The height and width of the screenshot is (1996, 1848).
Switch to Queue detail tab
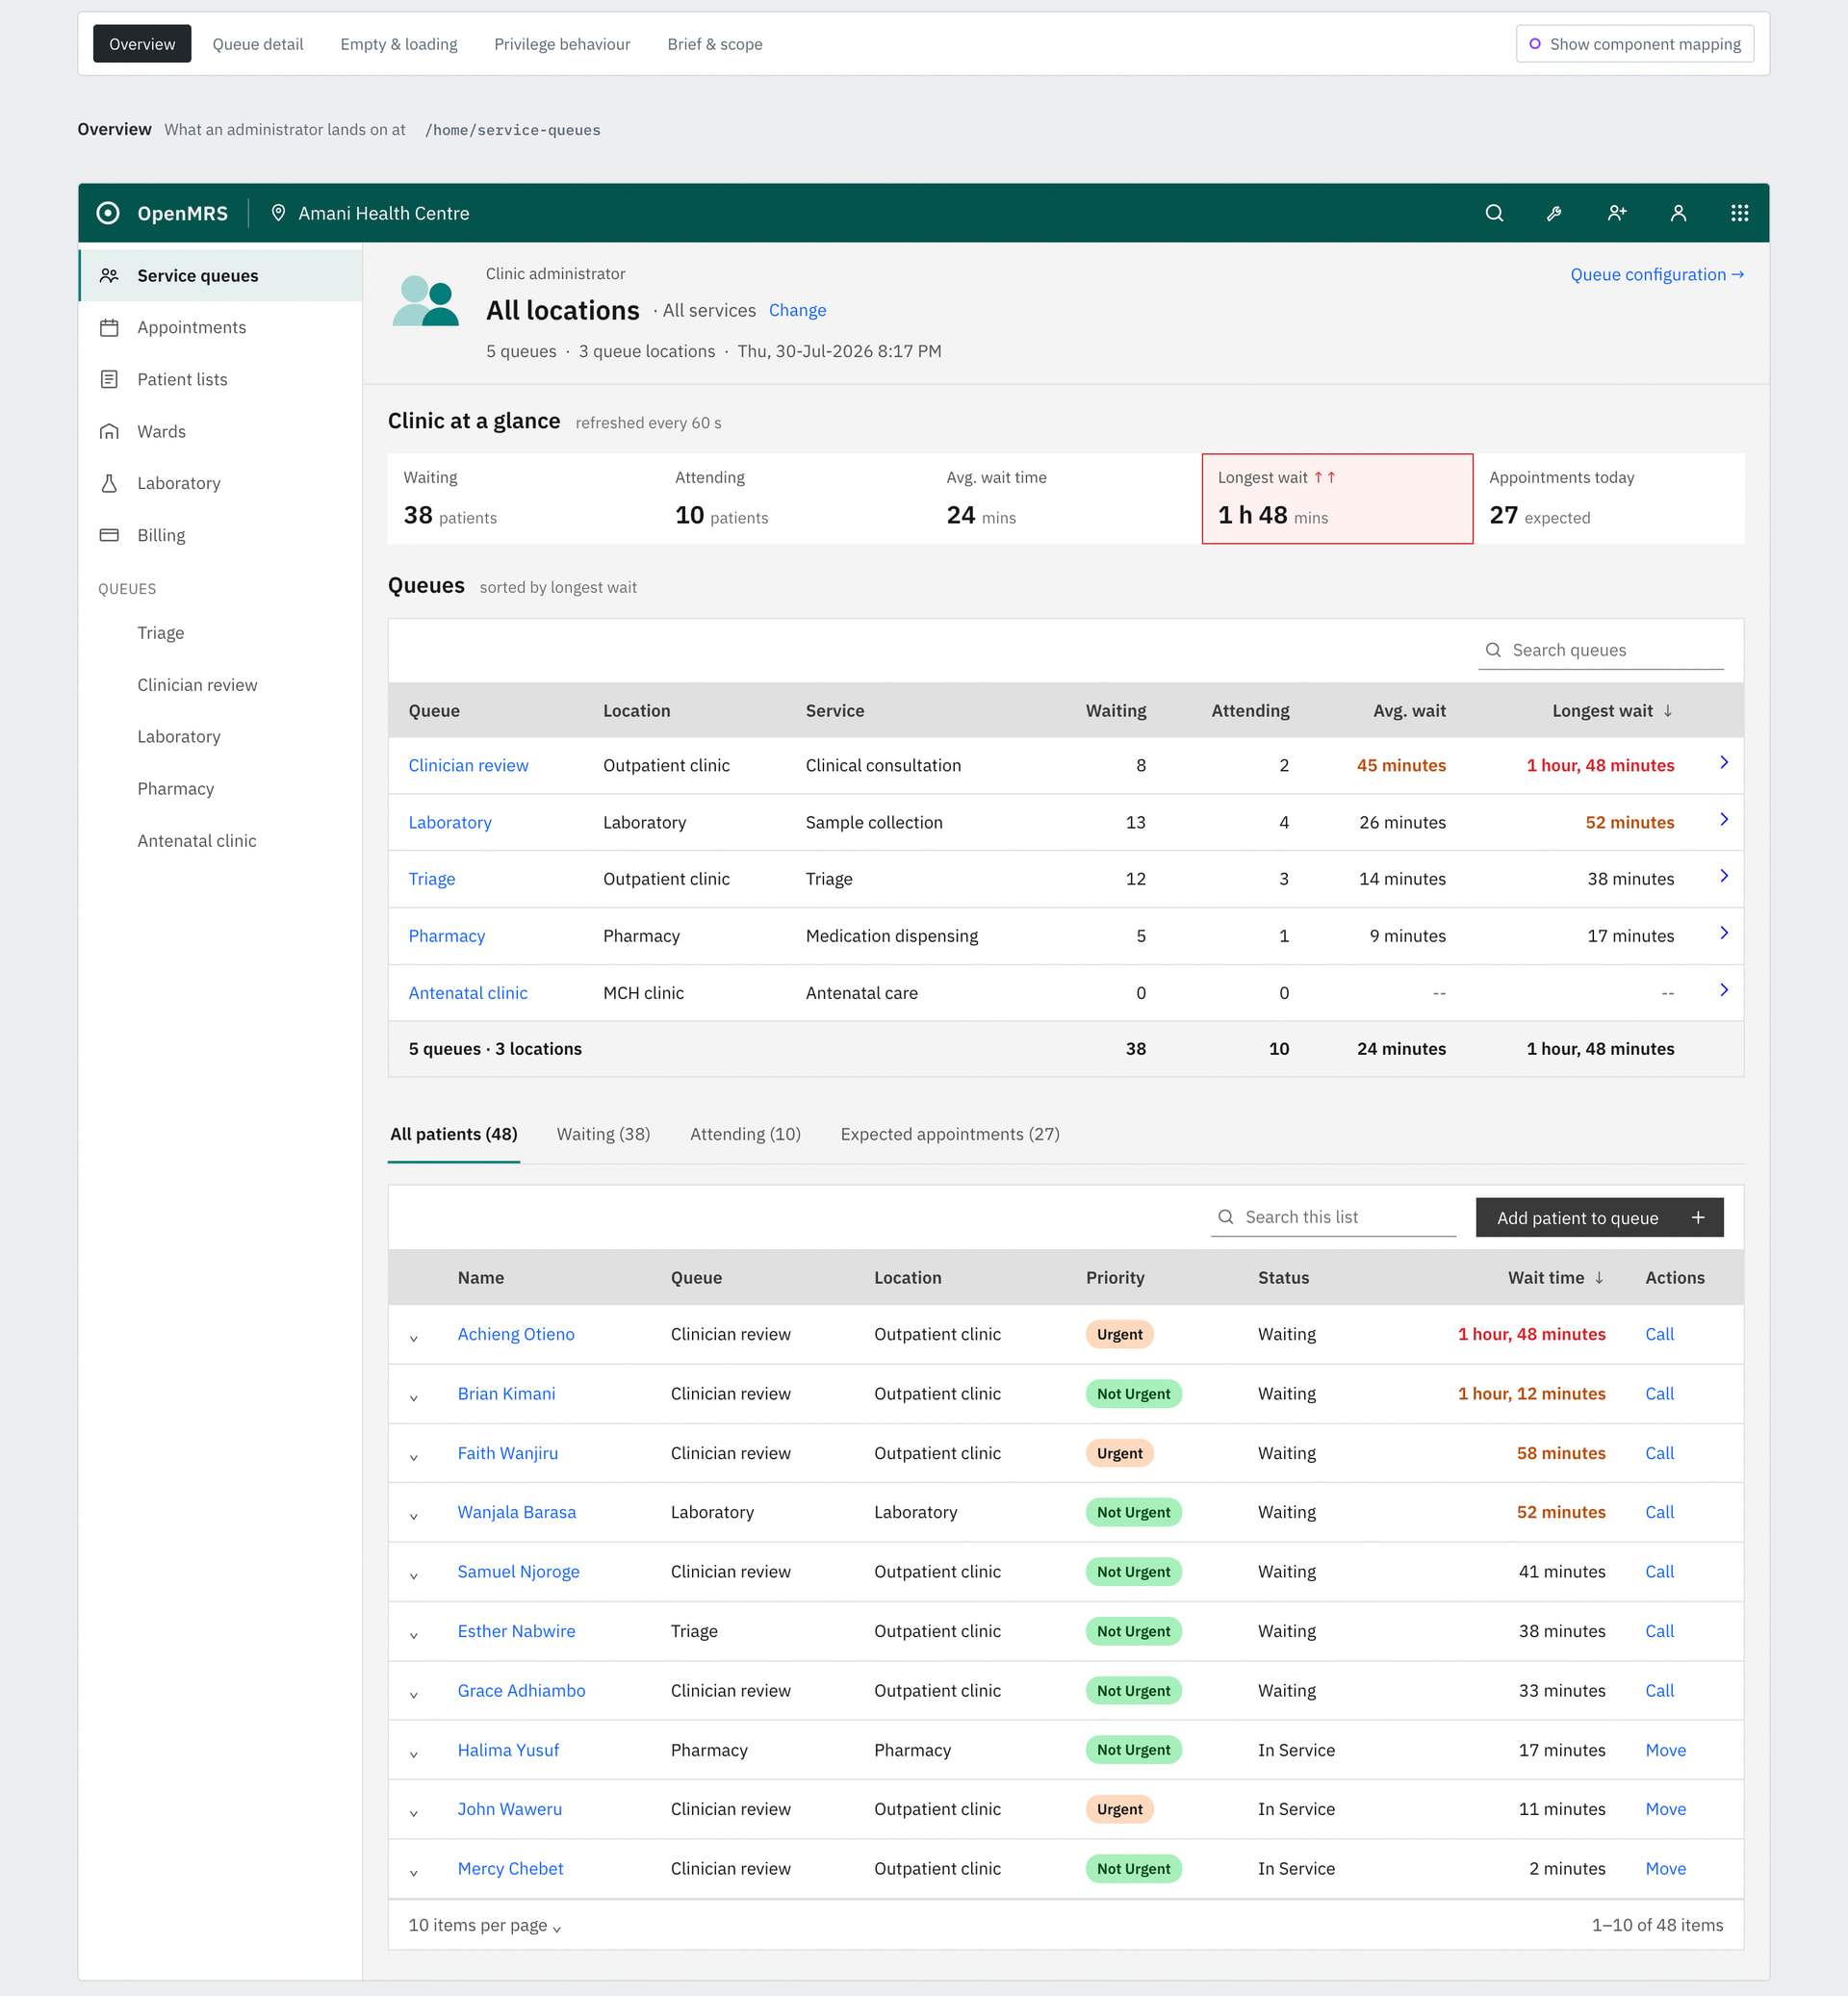coord(258,44)
